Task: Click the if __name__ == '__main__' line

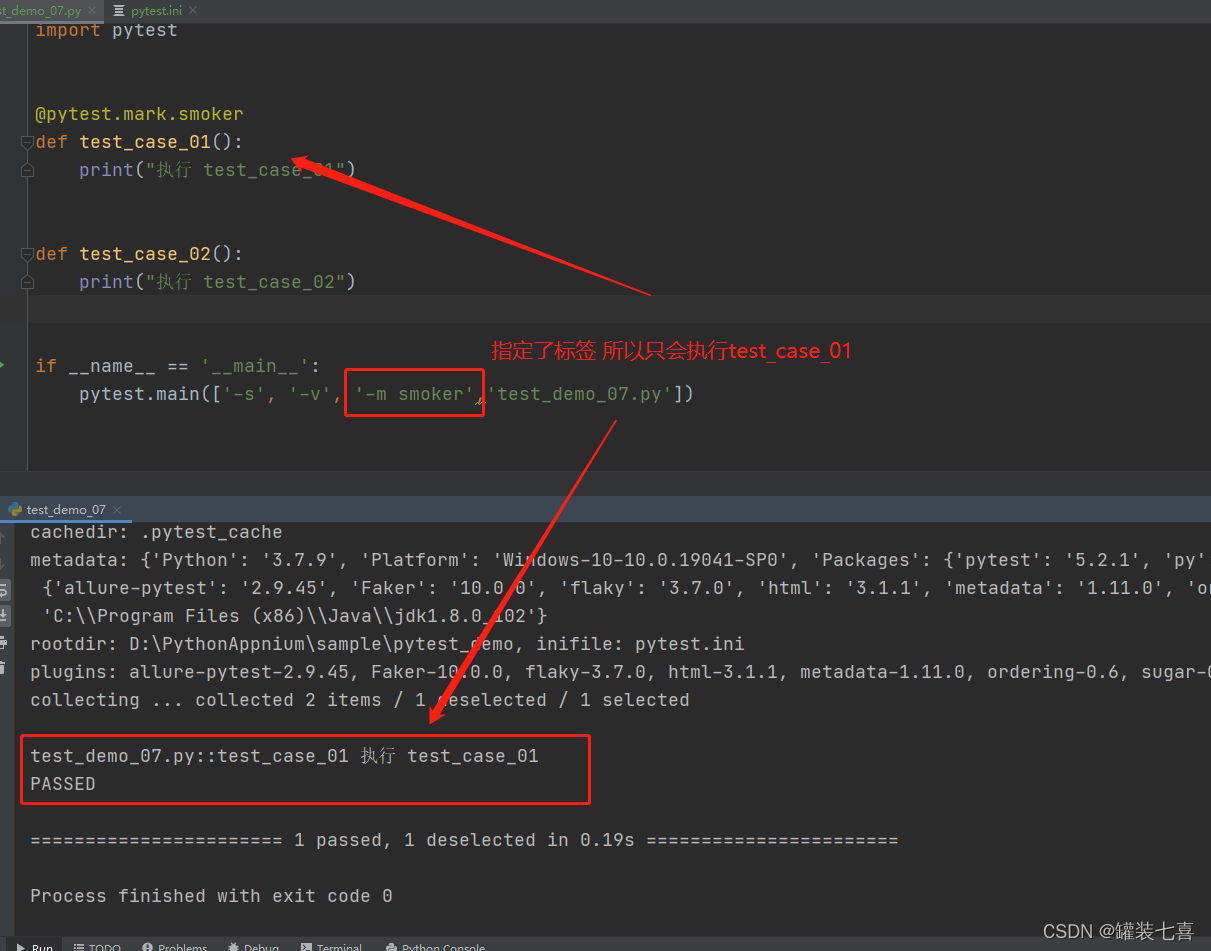Action: (x=178, y=366)
